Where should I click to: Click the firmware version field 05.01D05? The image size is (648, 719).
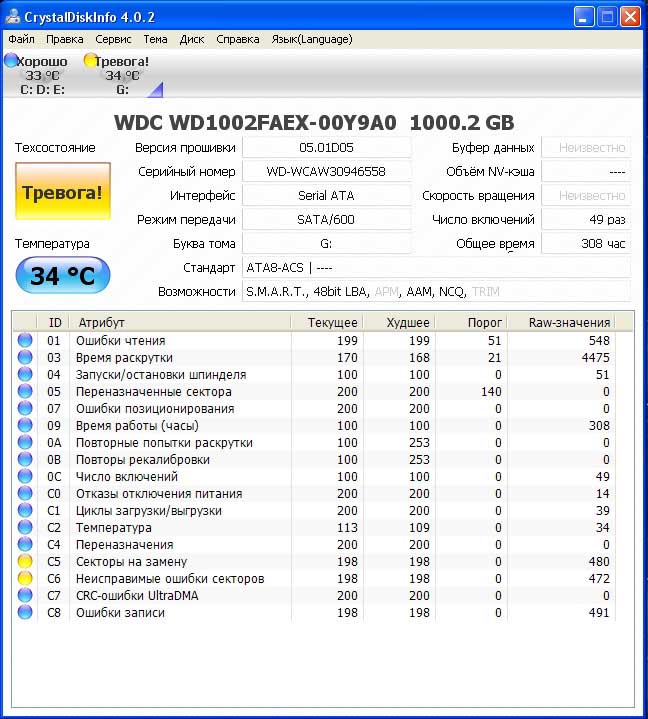click(327, 148)
